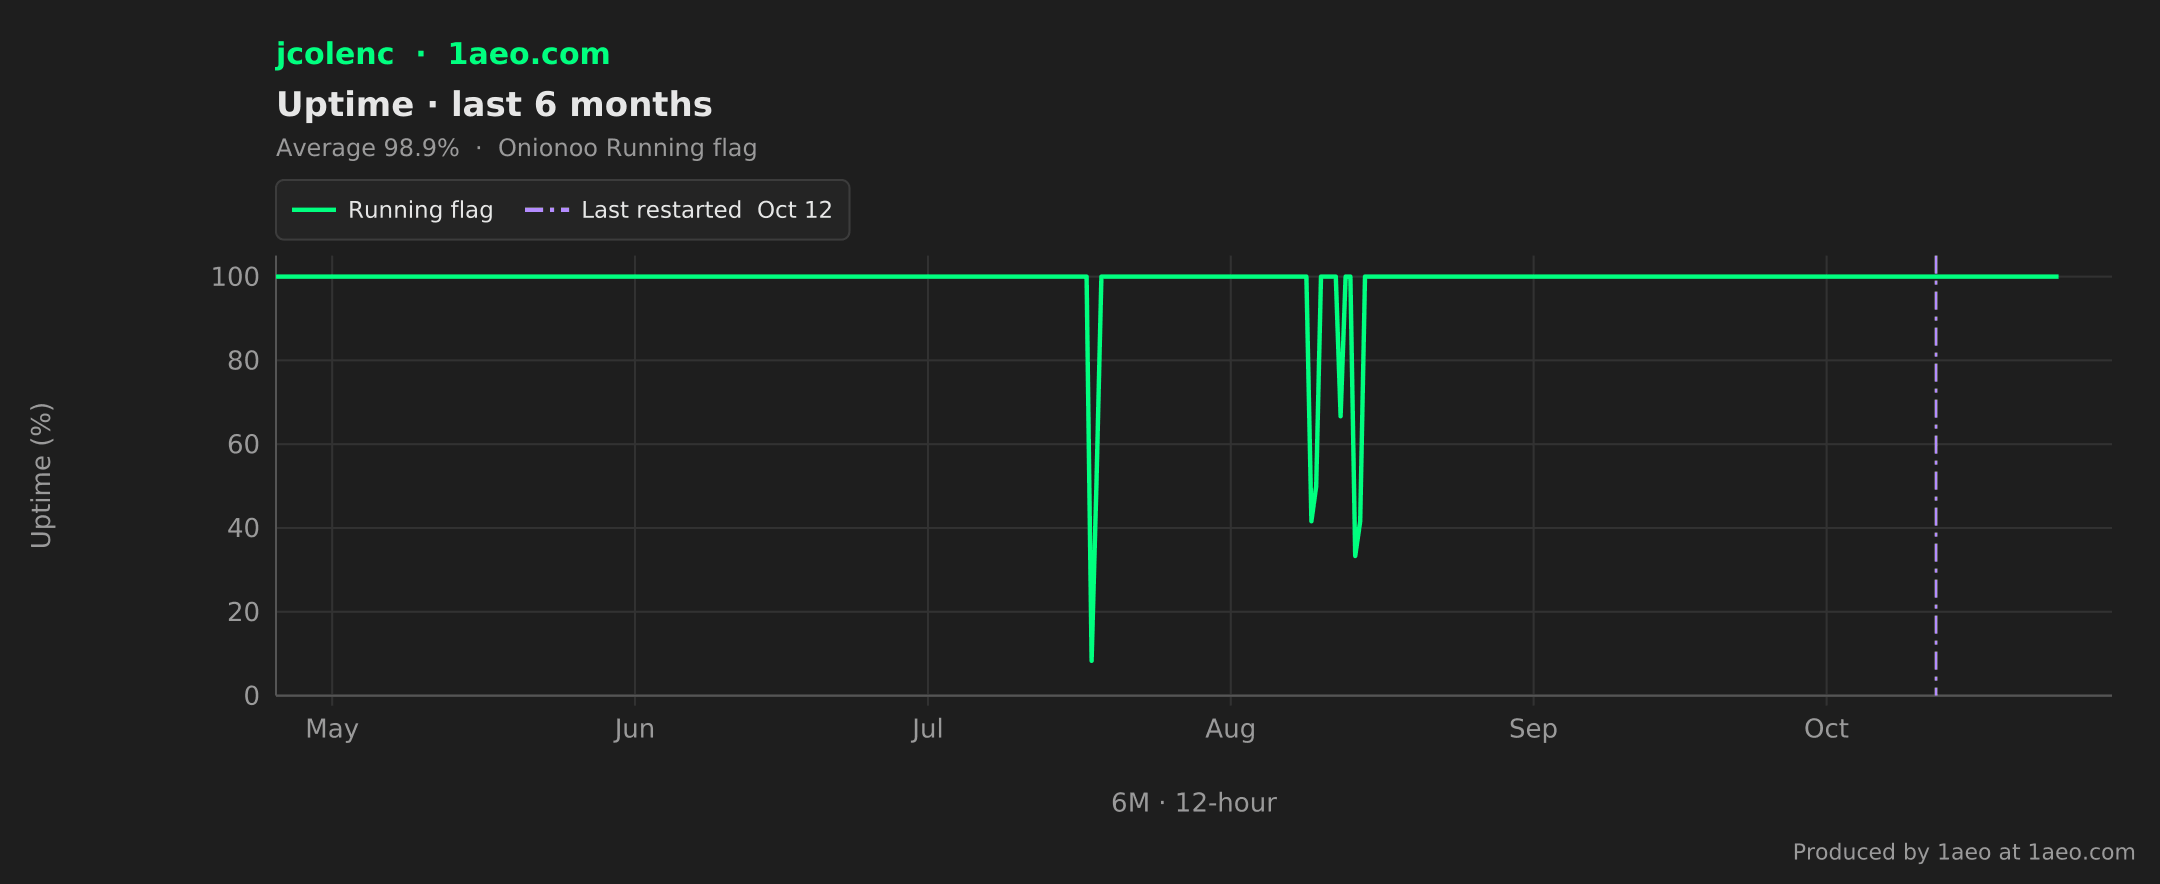Click the 'Average 98.9%' subtitle text
This screenshot has height=884, width=2160.
[x=368, y=148]
